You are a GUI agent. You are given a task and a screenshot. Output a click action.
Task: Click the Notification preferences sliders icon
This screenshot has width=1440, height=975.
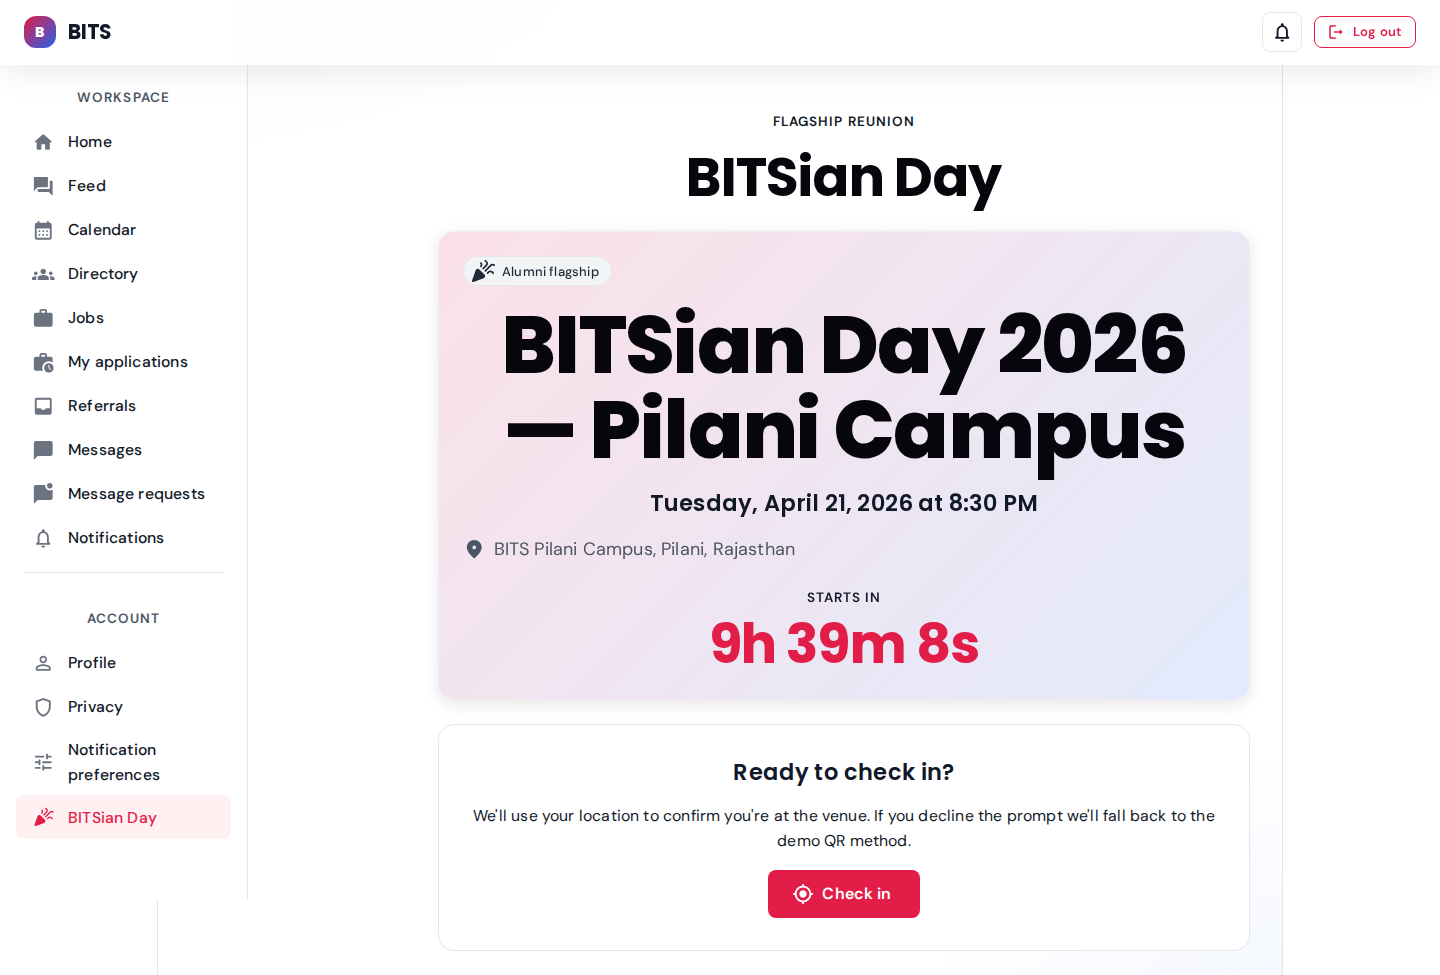(x=43, y=762)
